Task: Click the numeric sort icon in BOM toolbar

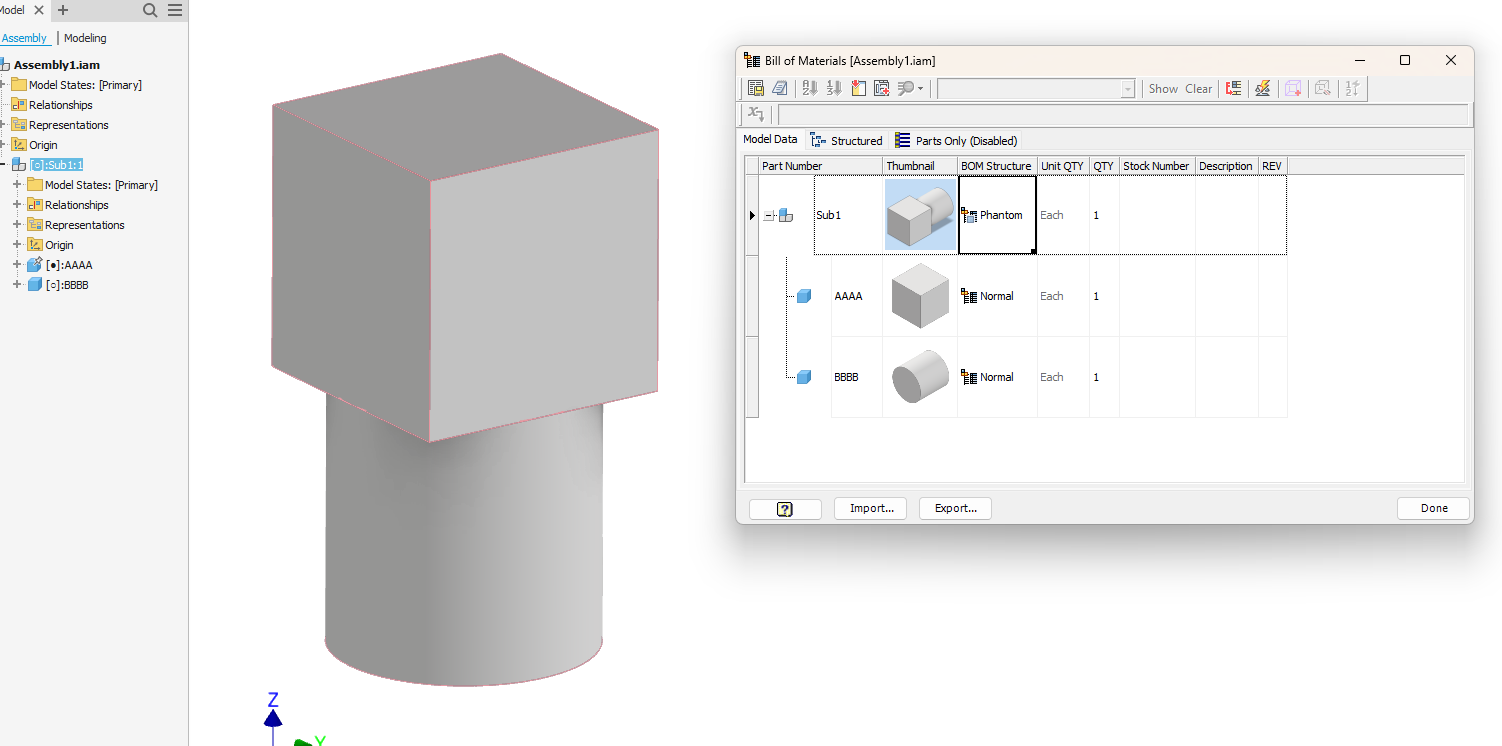Action: pyautogui.click(x=833, y=88)
